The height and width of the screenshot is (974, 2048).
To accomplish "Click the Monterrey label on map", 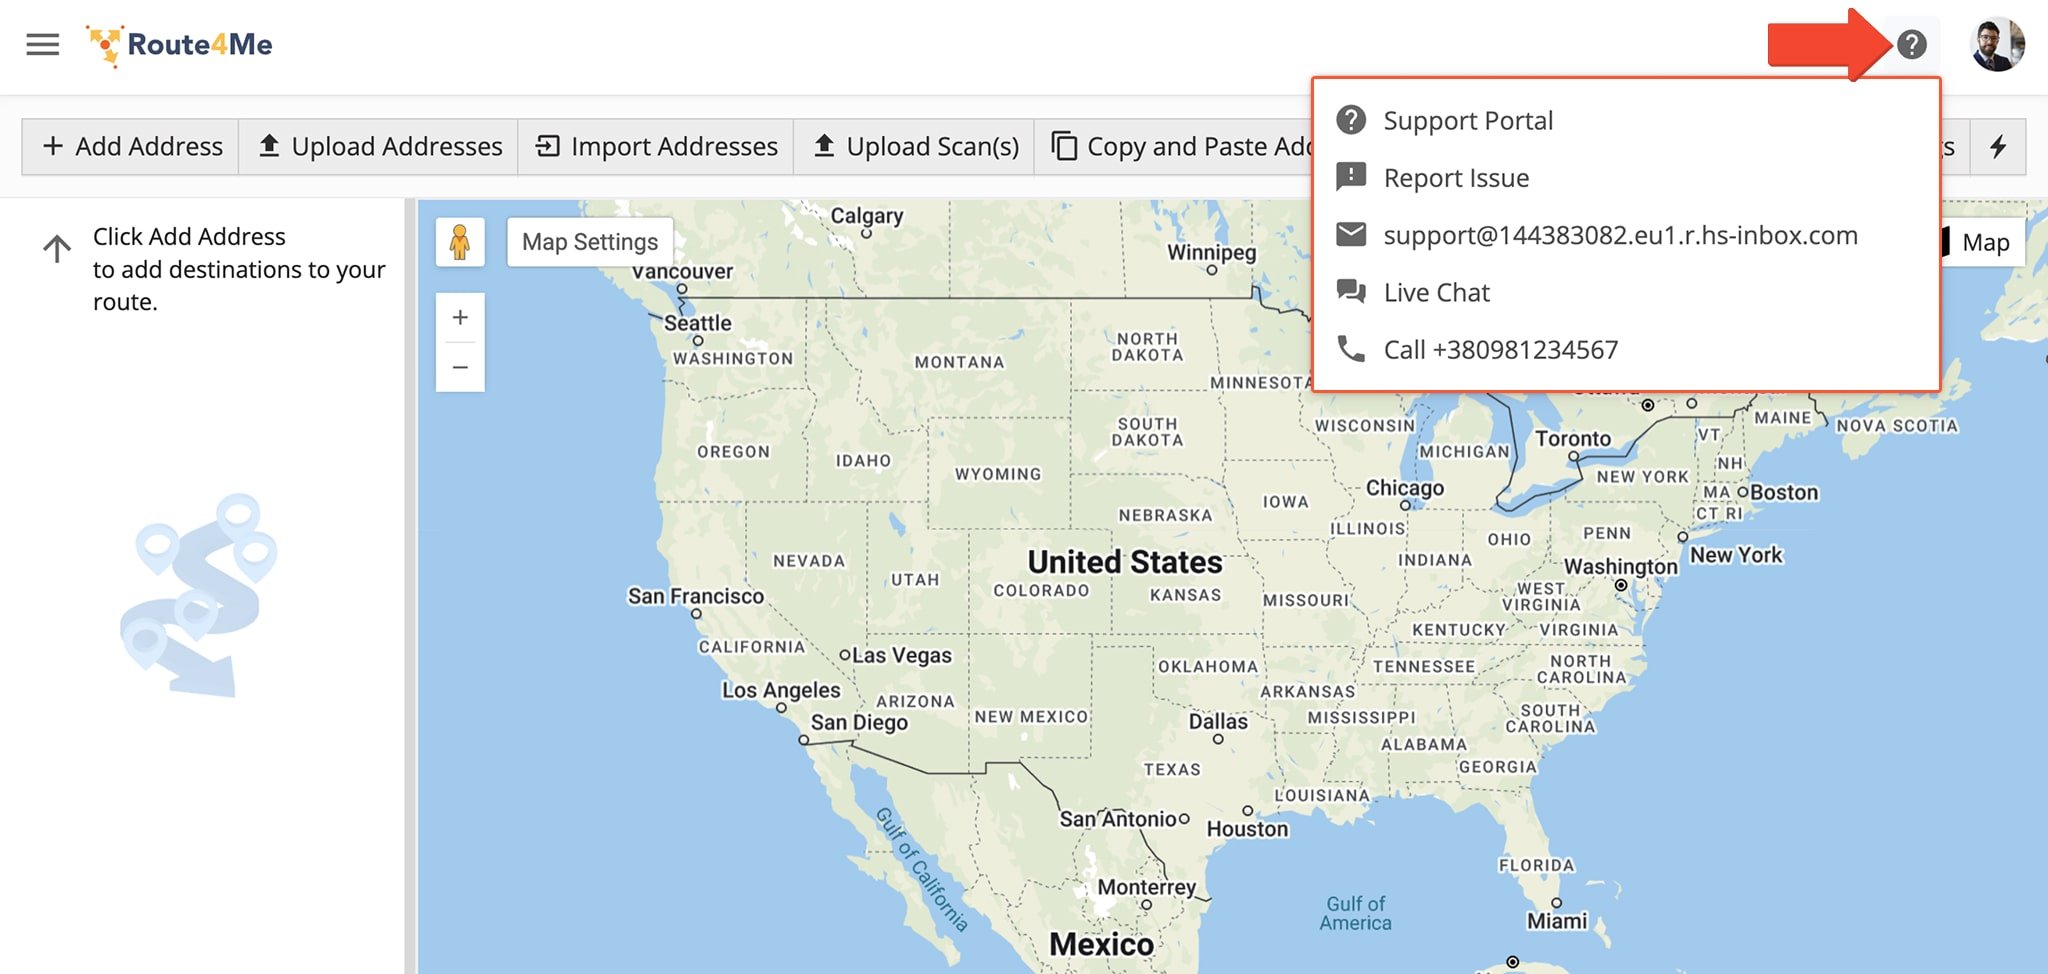I will 1146,887.
